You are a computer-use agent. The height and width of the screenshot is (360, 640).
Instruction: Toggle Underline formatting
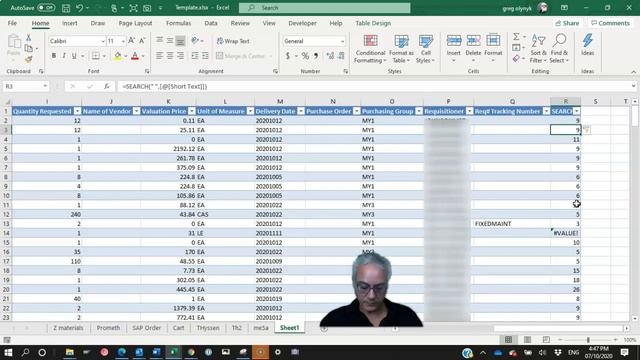[x=74, y=56]
